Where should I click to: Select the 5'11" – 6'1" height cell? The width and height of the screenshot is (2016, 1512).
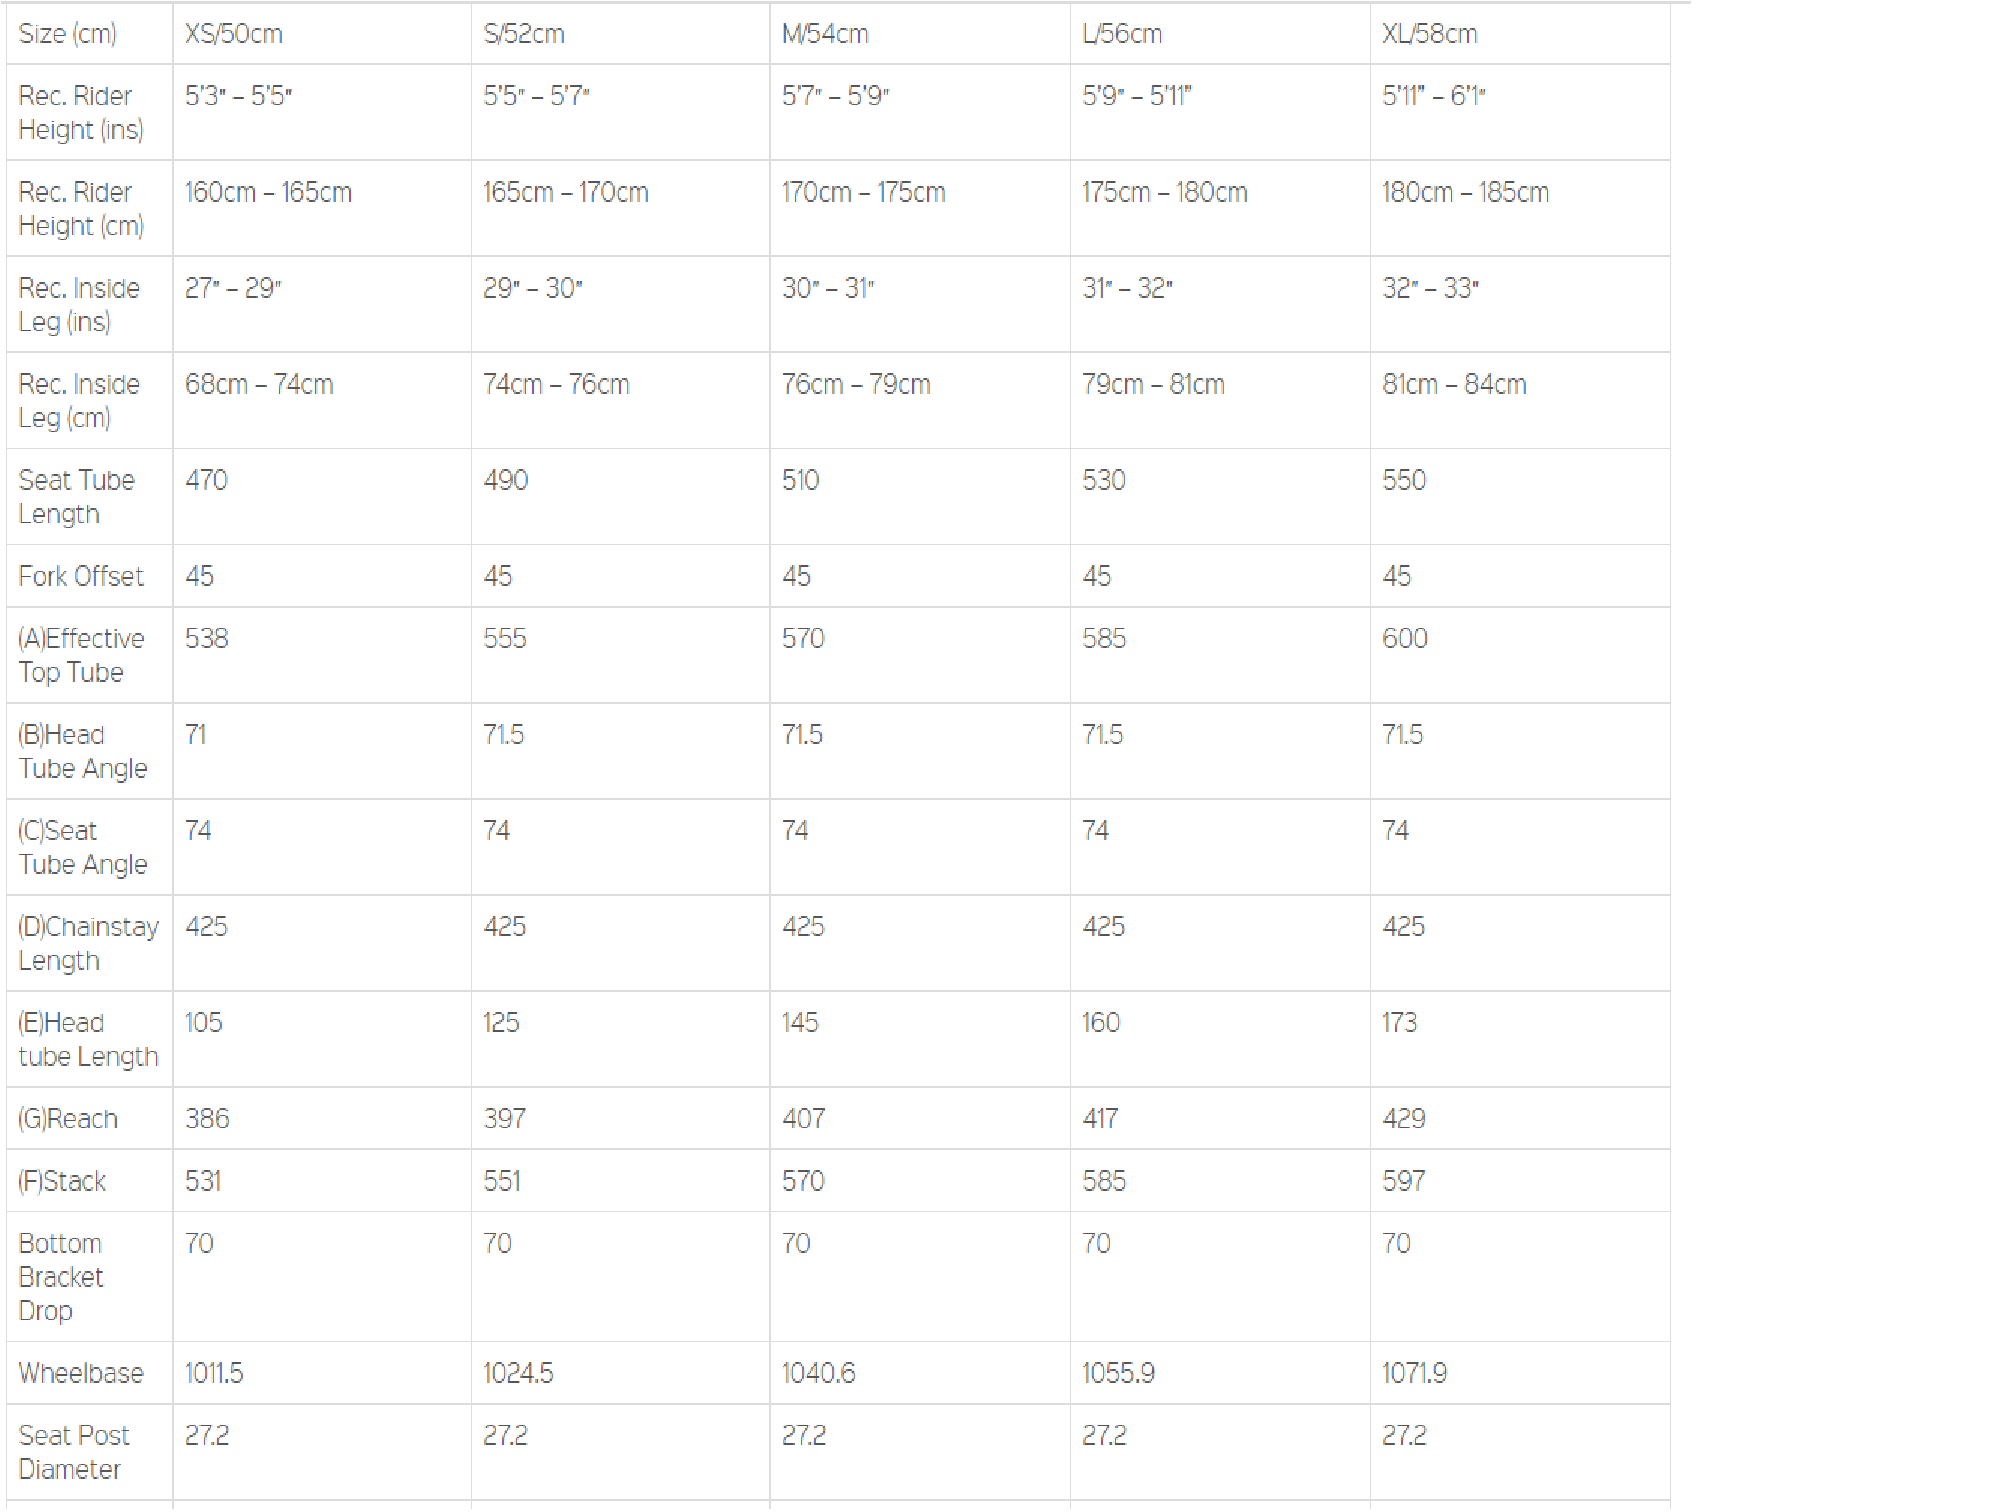[x=1434, y=96]
